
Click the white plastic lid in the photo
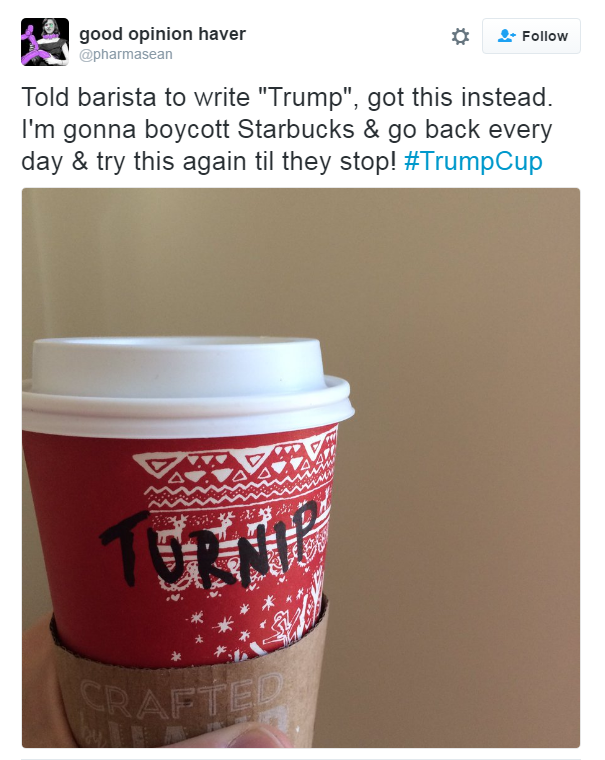click(186, 385)
